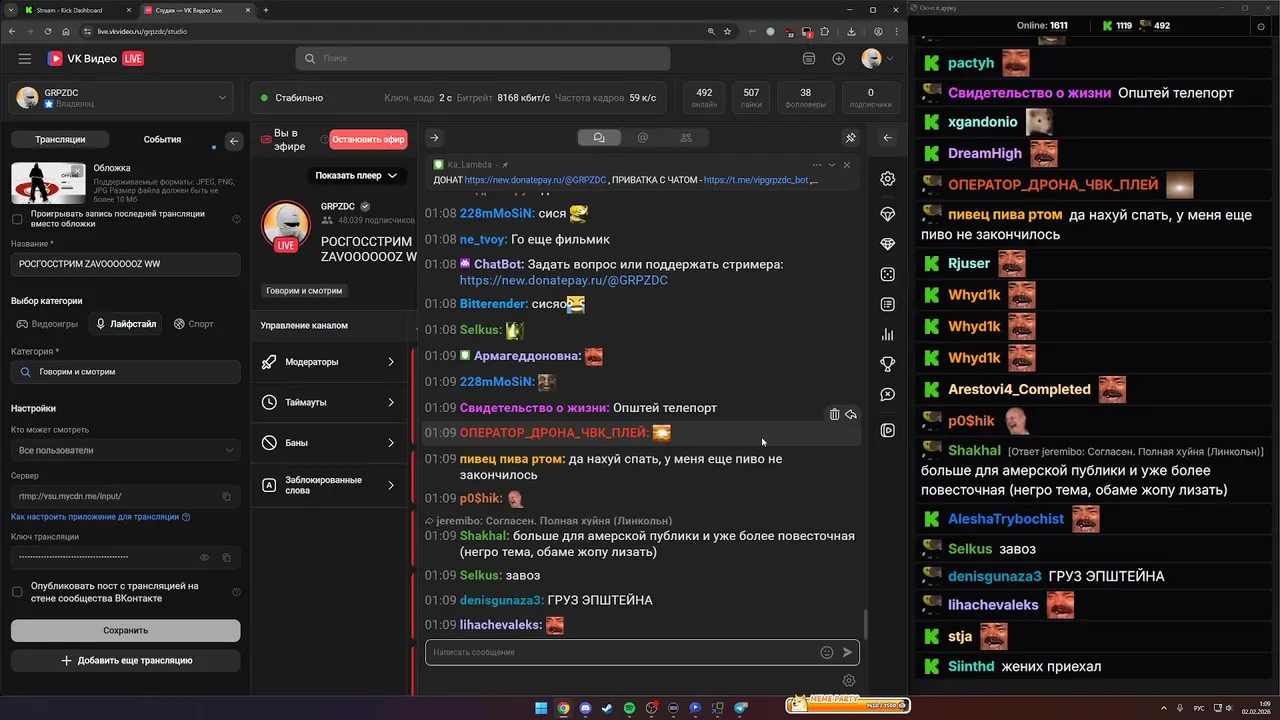Copy the server URL with copy icon
Image resolution: width=1280 pixels, height=720 pixels.
pyautogui.click(x=227, y=496)
